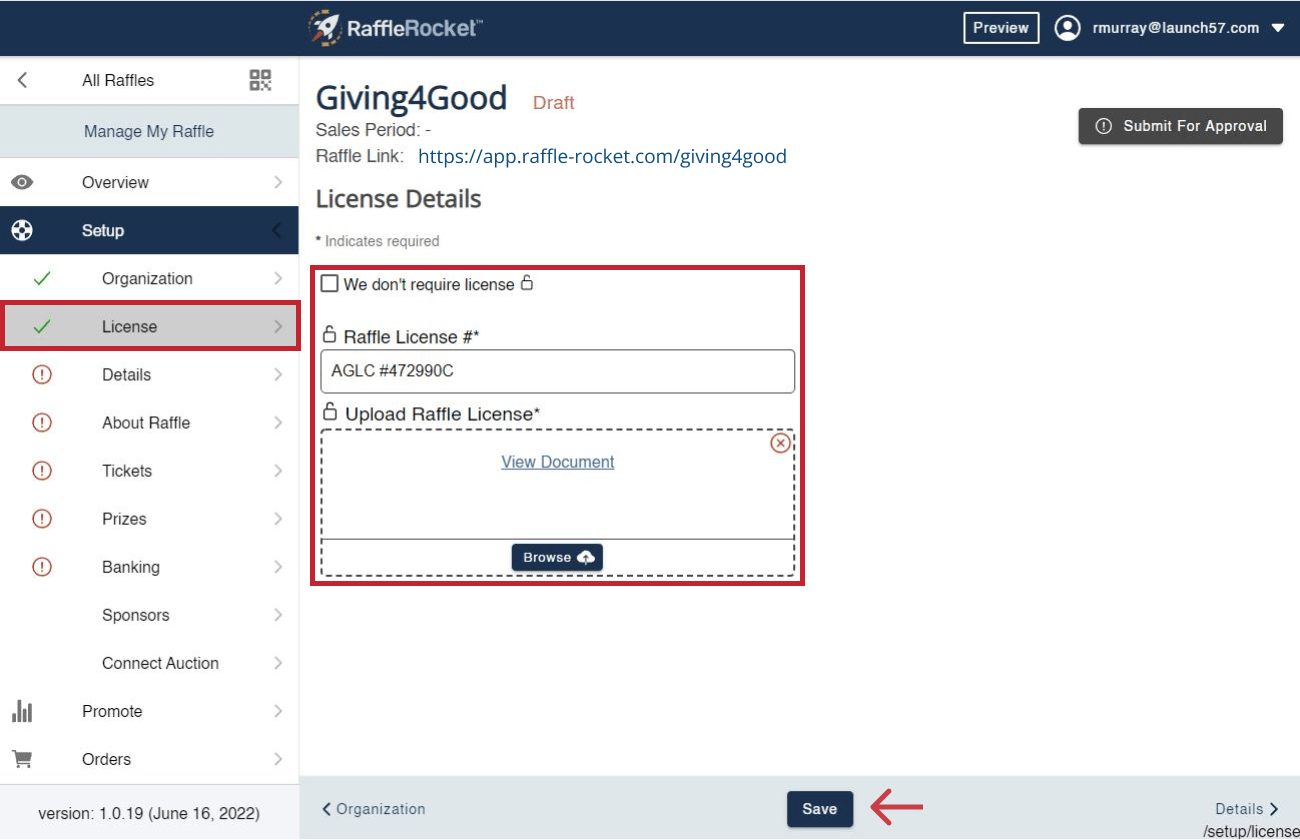Image resolution: width=1300 pixels, height=840 pixels.
Task: Save the license details
Action: 820,809
